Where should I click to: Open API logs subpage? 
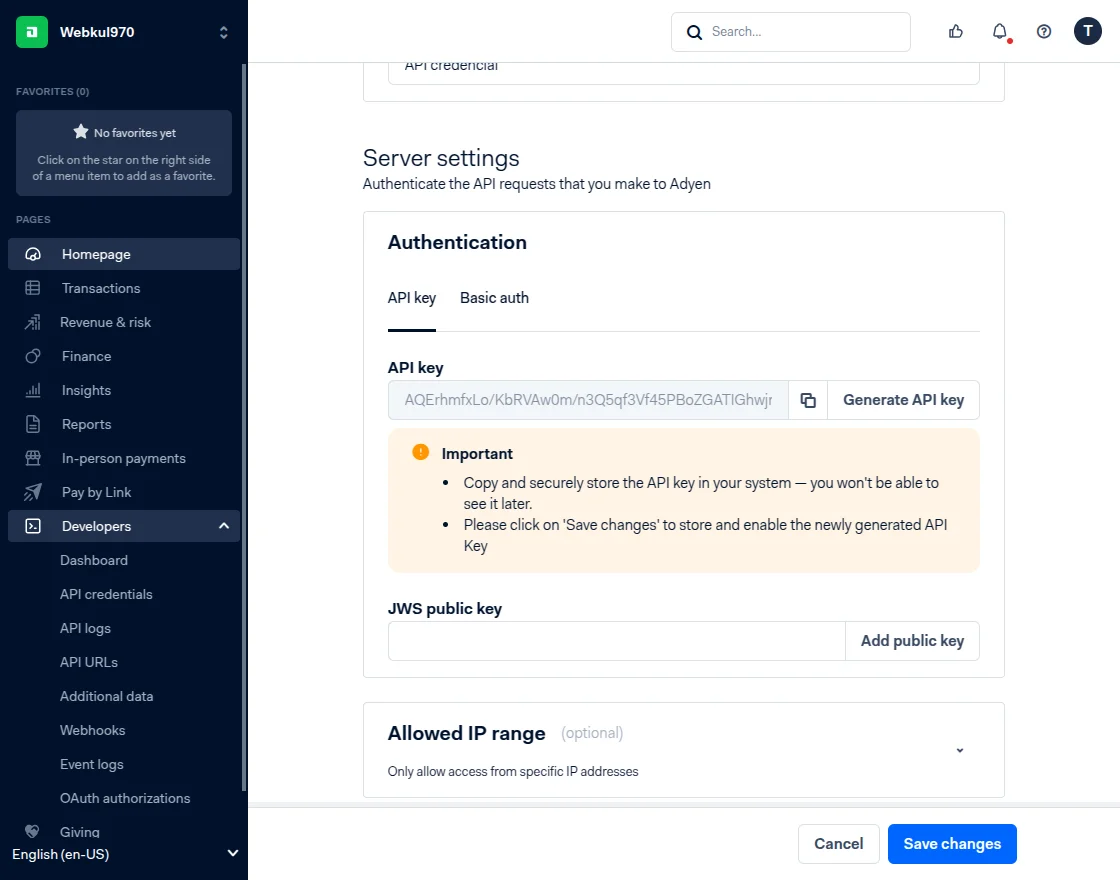tap(85, 629)
